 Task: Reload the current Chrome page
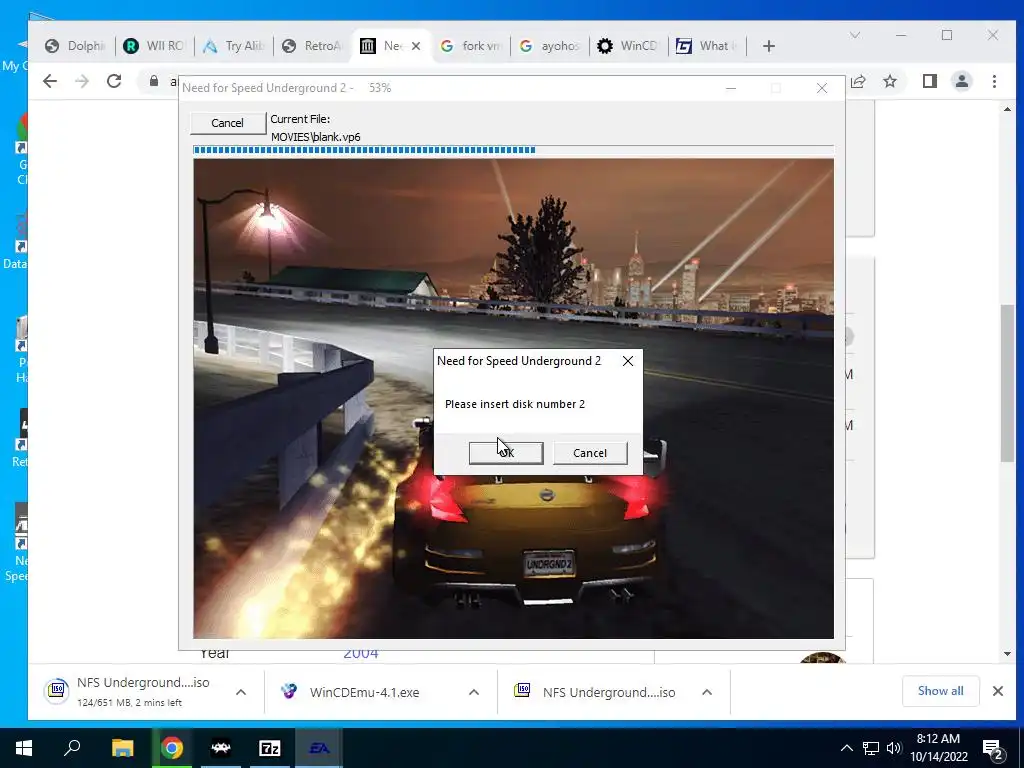point(114,81)
